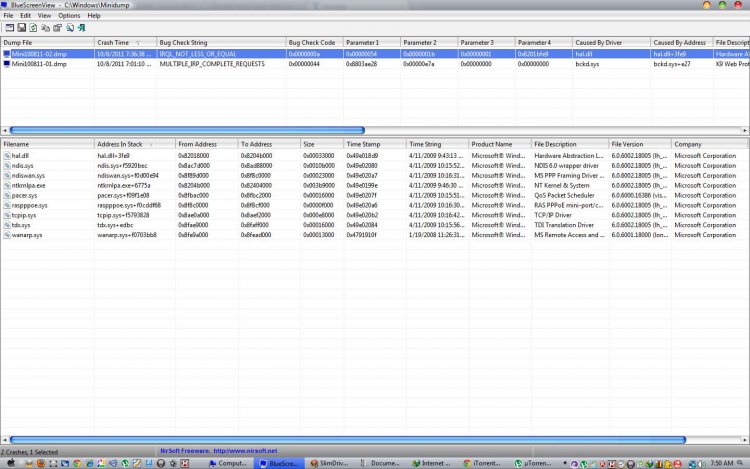Screen dimensions: 750x469
Task: Select ndiswan.sys row in lower pane
Action: [375, 176]
